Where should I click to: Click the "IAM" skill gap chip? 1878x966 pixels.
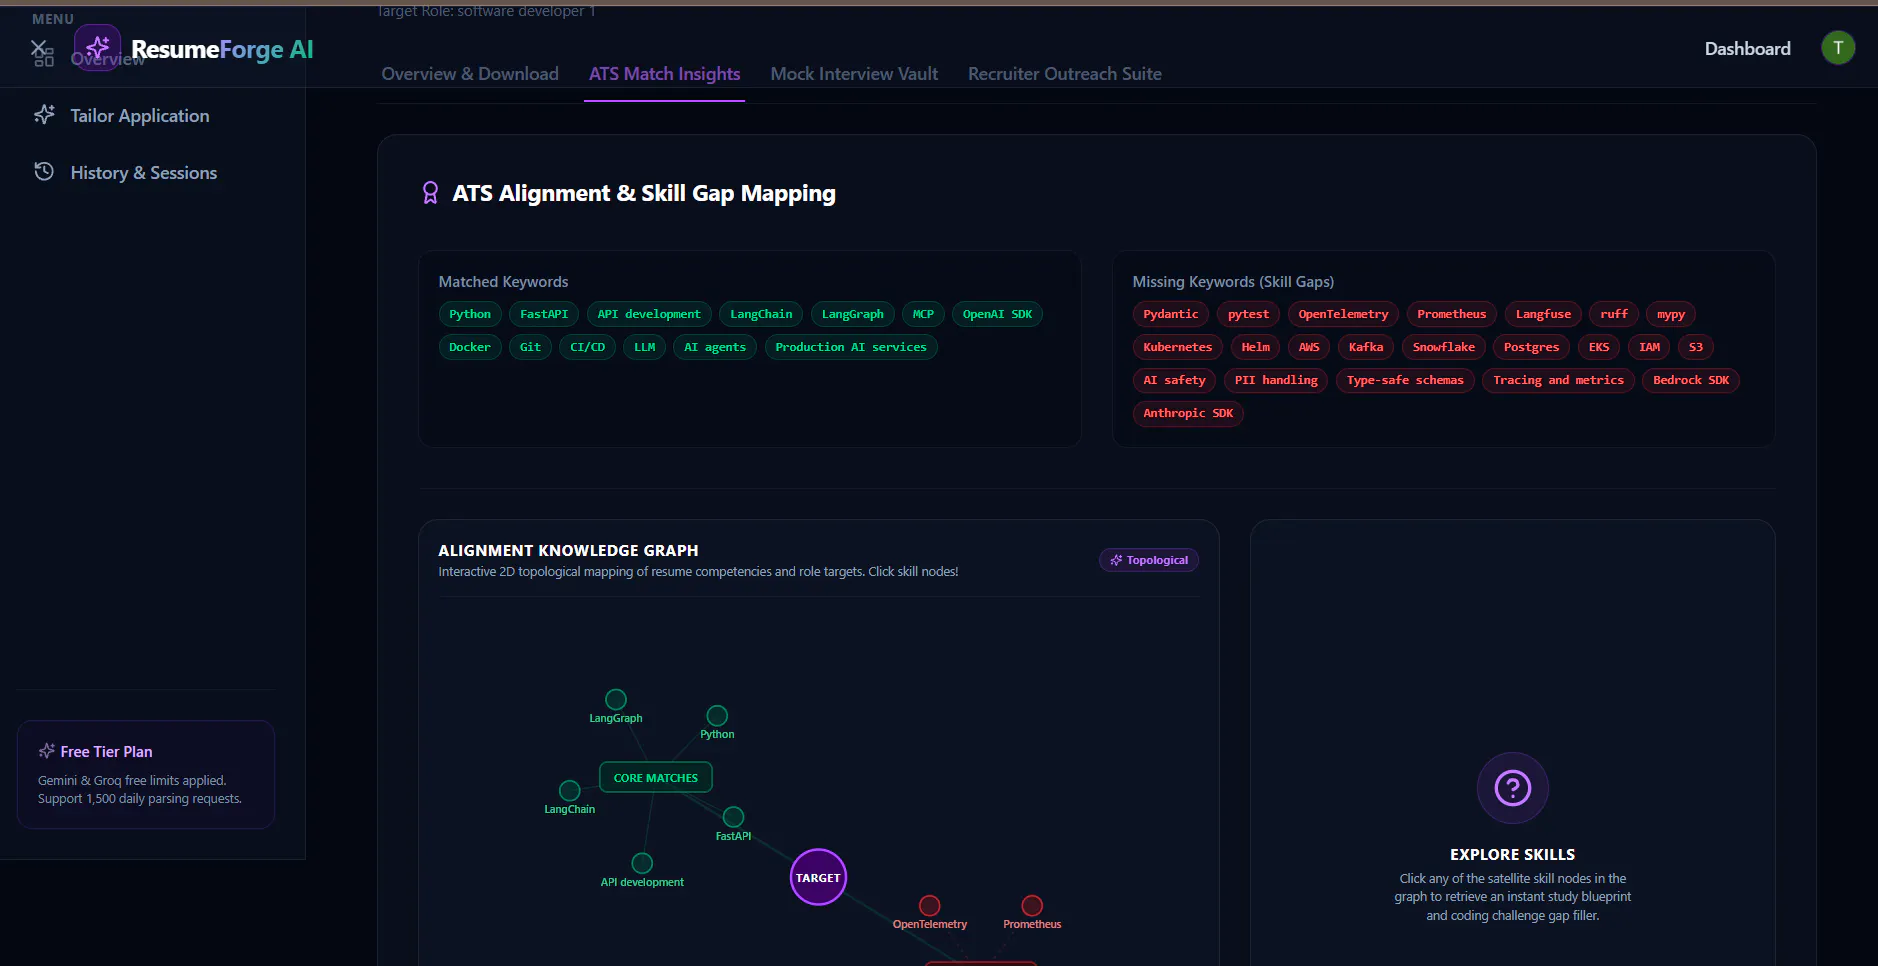(x=1649, y=347)
